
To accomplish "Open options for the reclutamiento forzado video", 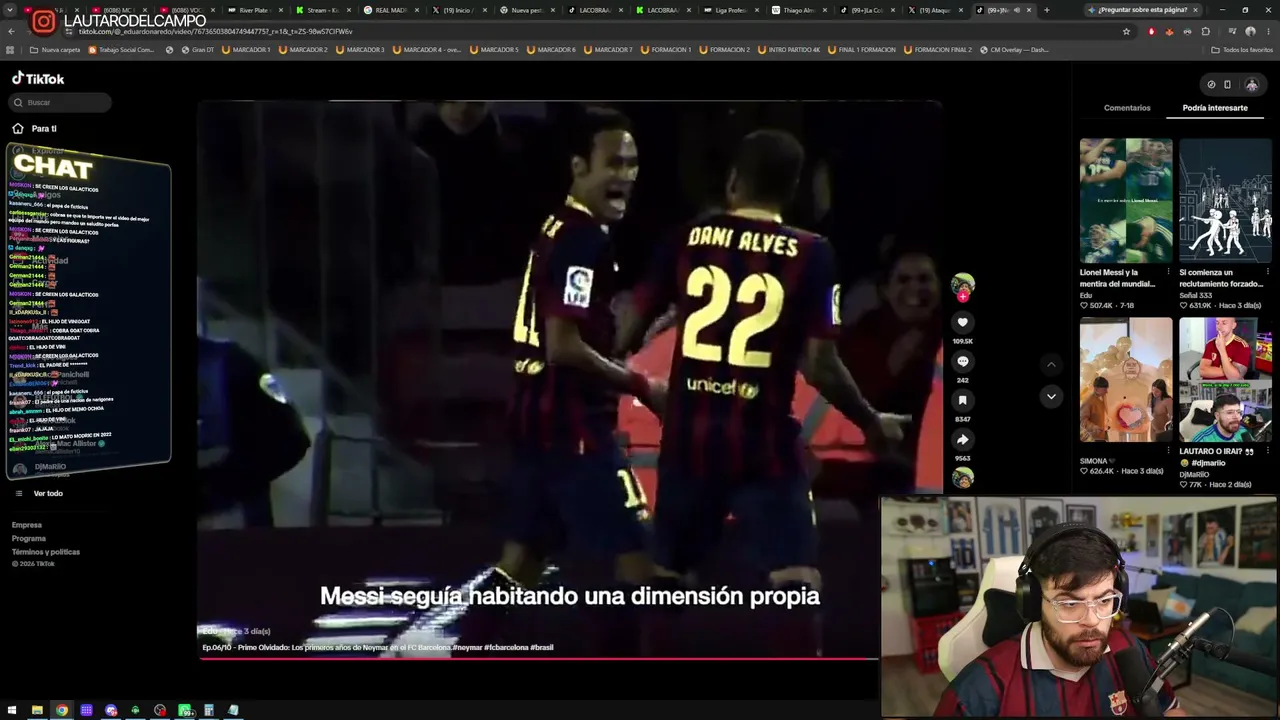I will tap(1268, 272).
